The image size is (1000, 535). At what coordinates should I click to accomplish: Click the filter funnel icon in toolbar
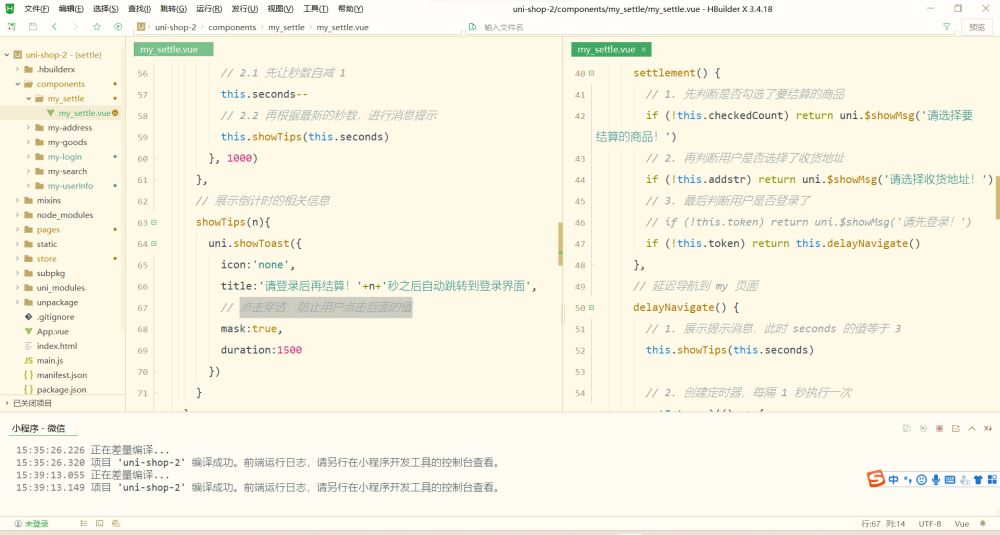coord(946,27)
